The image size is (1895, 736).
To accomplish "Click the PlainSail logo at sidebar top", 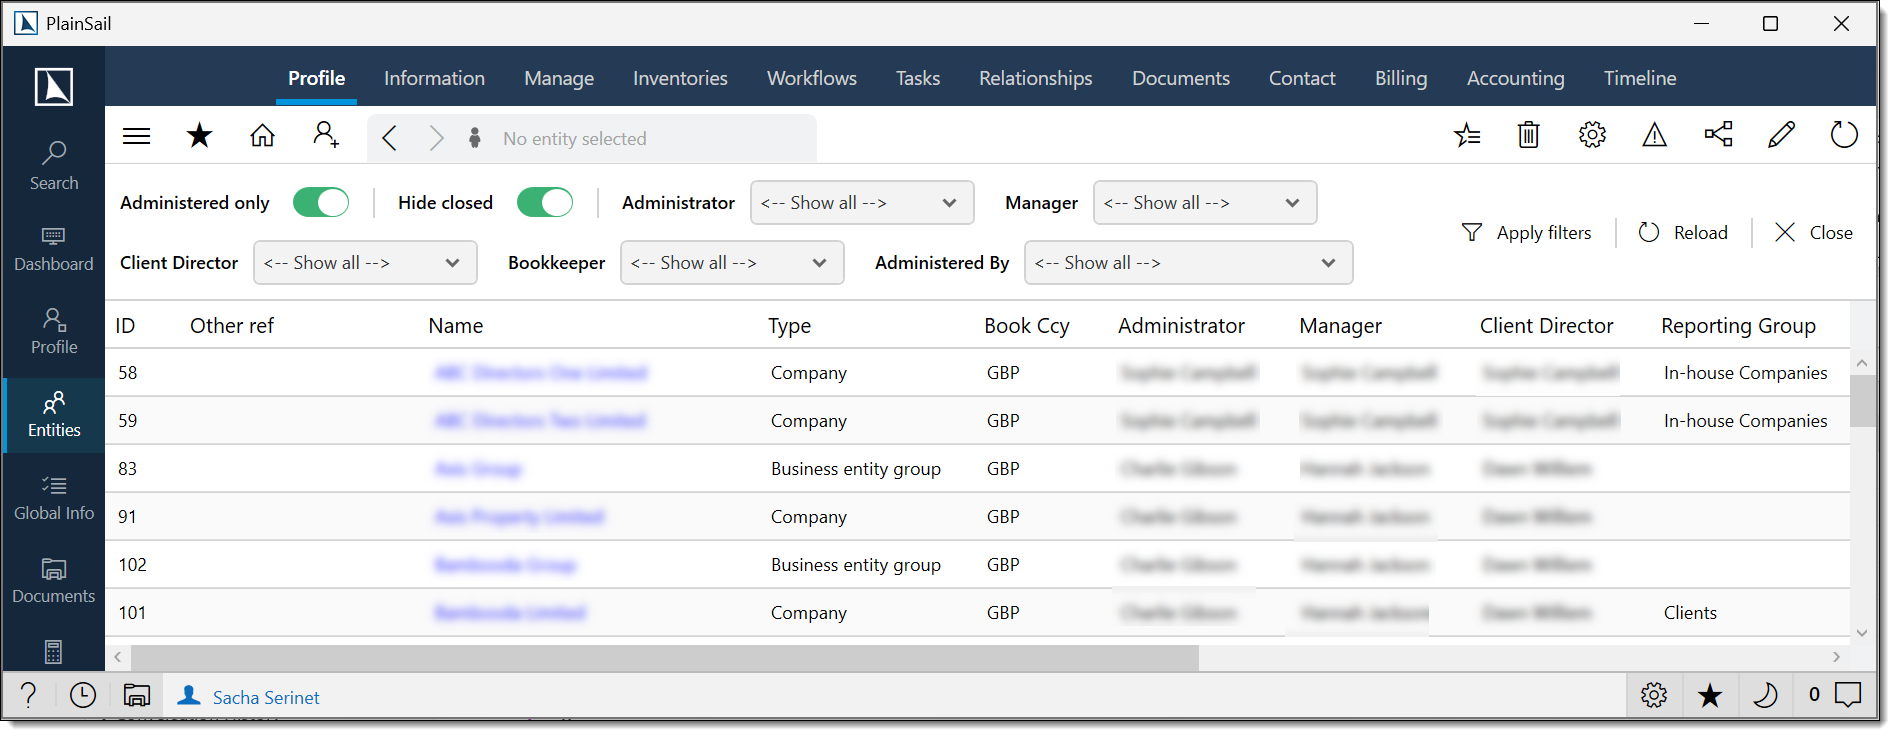I will [54, 87].
